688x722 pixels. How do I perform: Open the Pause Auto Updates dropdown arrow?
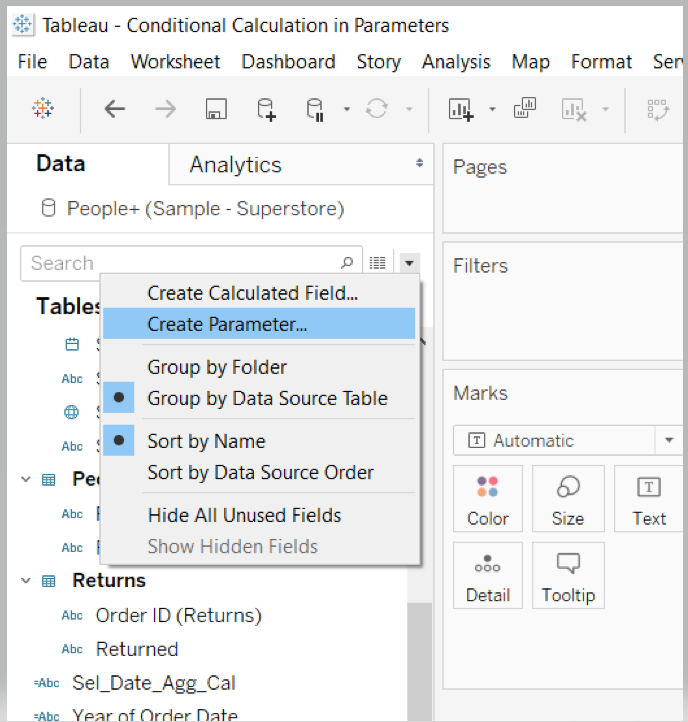pos(347,109)
